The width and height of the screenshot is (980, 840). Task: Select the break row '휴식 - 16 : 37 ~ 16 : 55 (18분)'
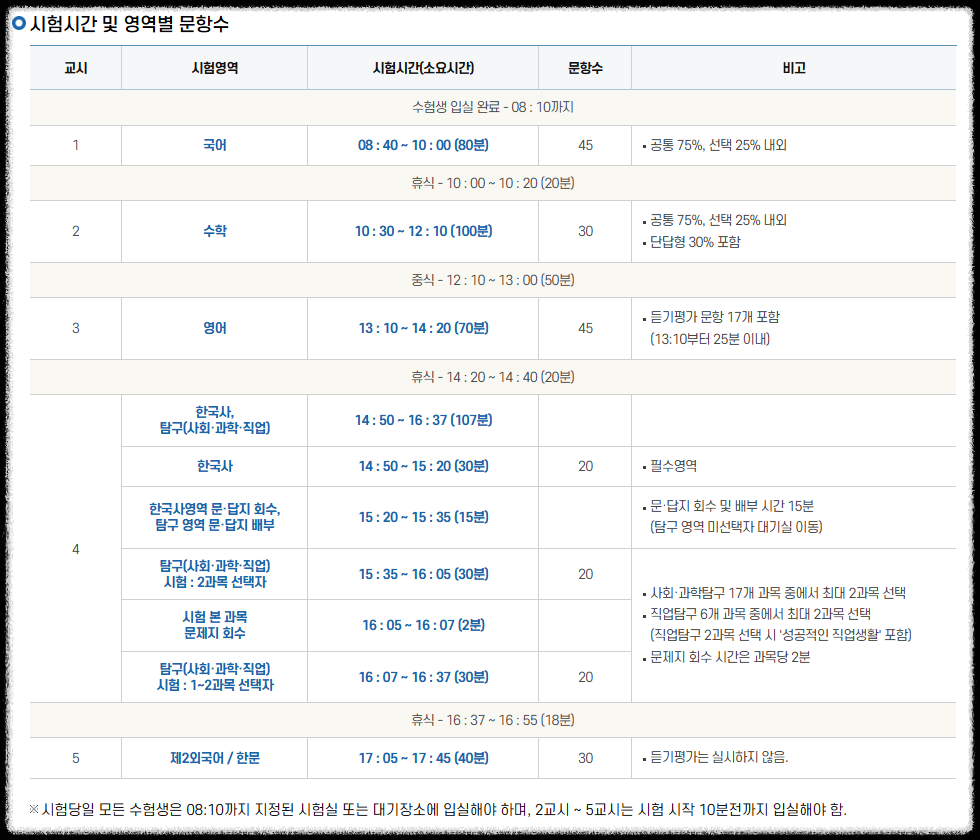(492, 720)
